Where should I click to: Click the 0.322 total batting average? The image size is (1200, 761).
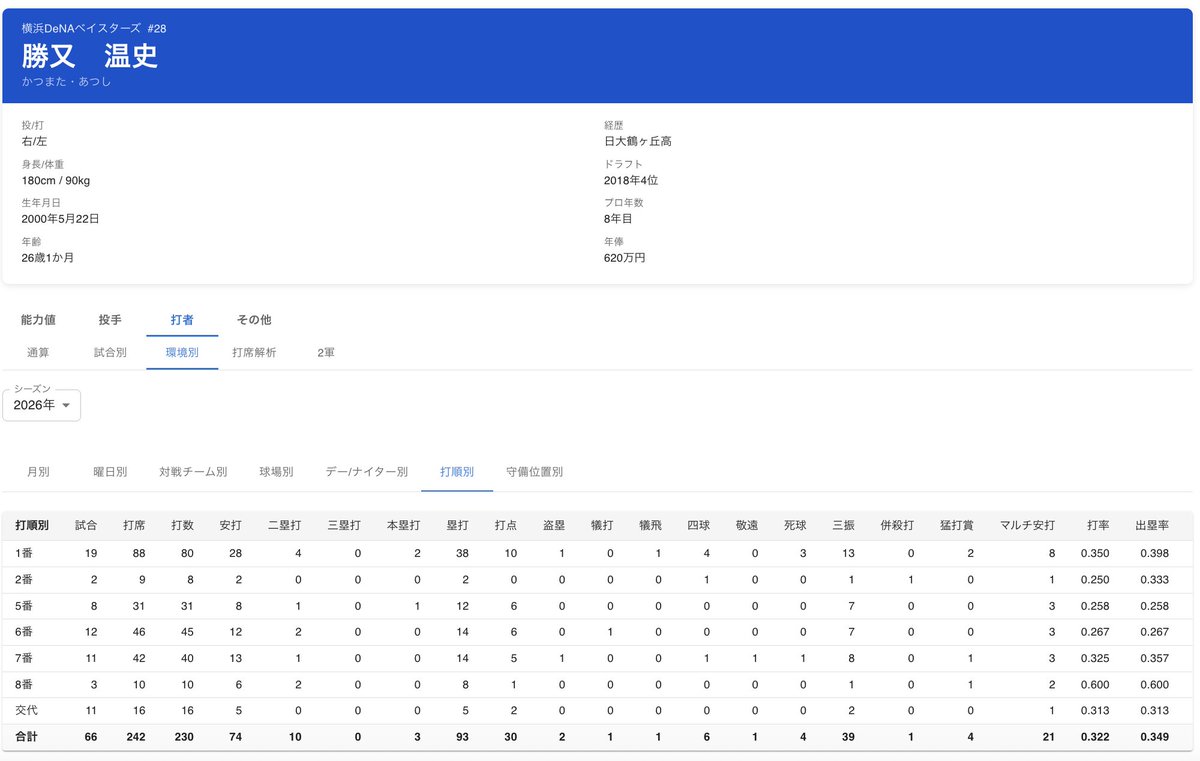[1096, 737]
